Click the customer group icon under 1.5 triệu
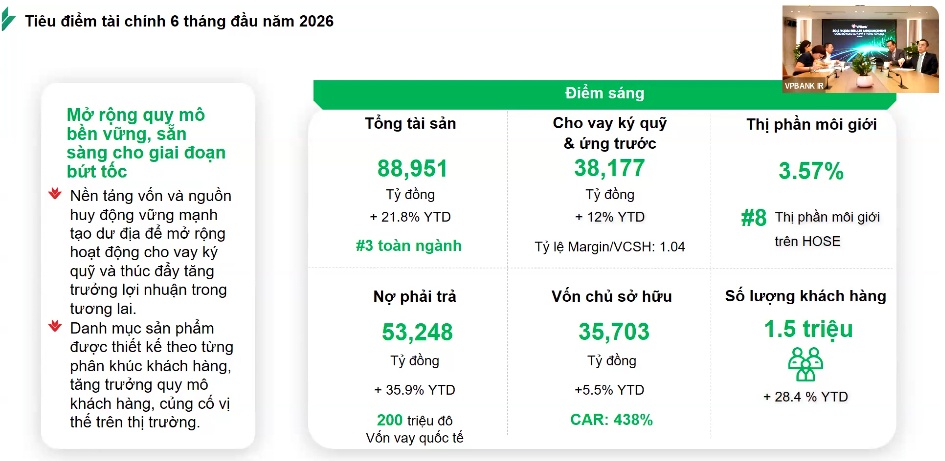Screen dimensions: 945x461 [x=805, y=364]
